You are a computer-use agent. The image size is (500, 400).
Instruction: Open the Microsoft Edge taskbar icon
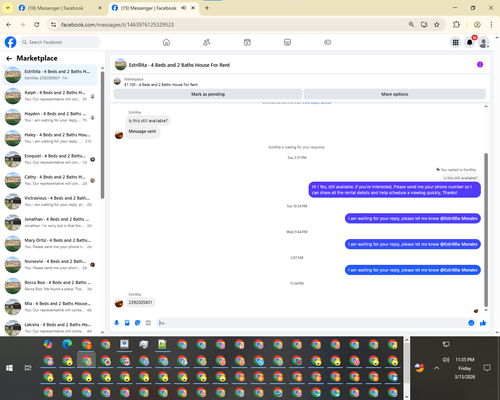pyautogui.click(x=67, y=344)
